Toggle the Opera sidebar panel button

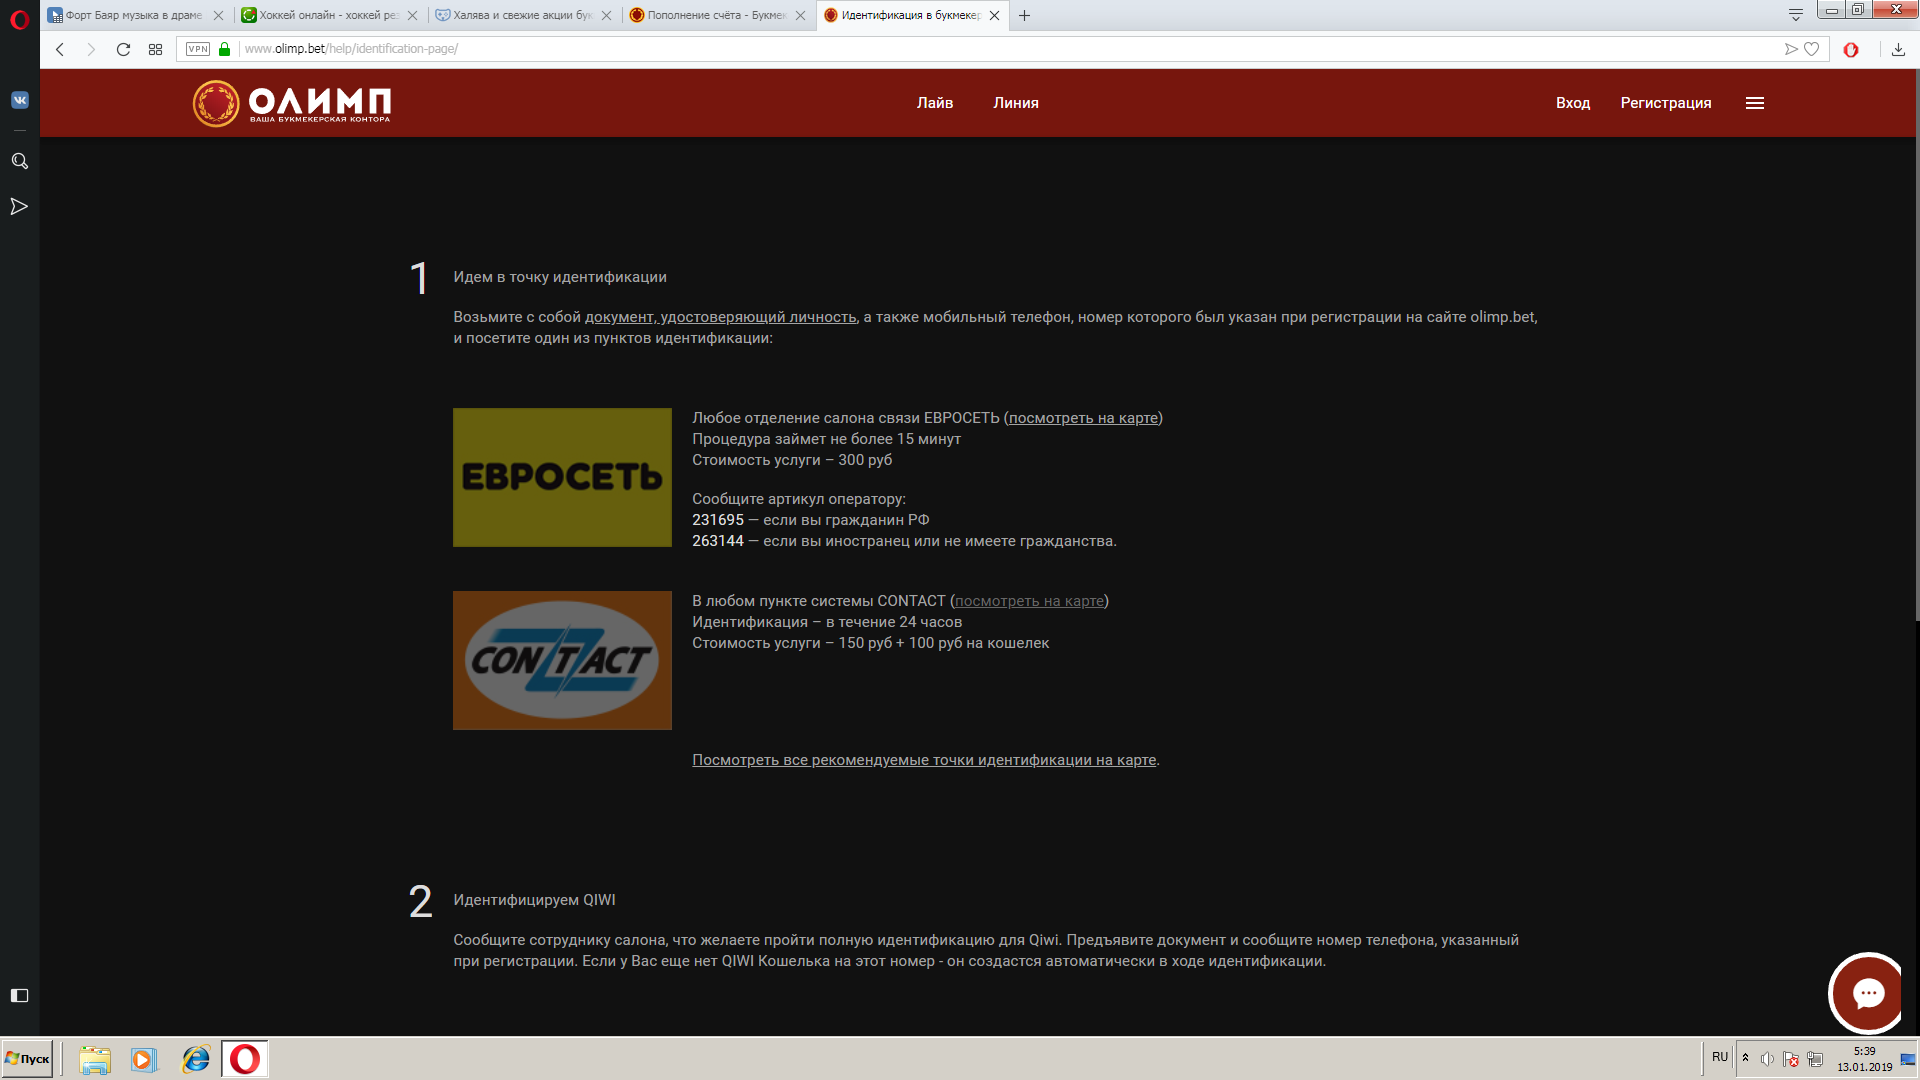coord(19,995)
